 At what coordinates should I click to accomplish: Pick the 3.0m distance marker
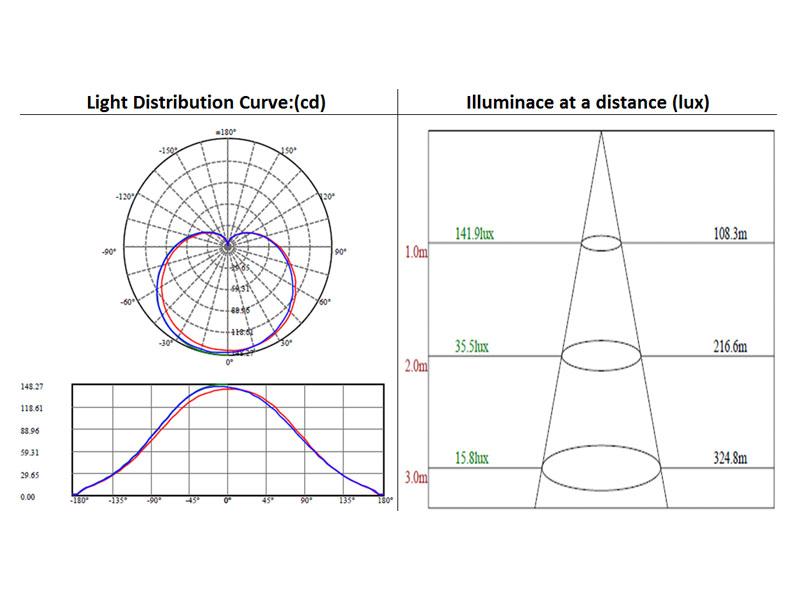[415, 479]
